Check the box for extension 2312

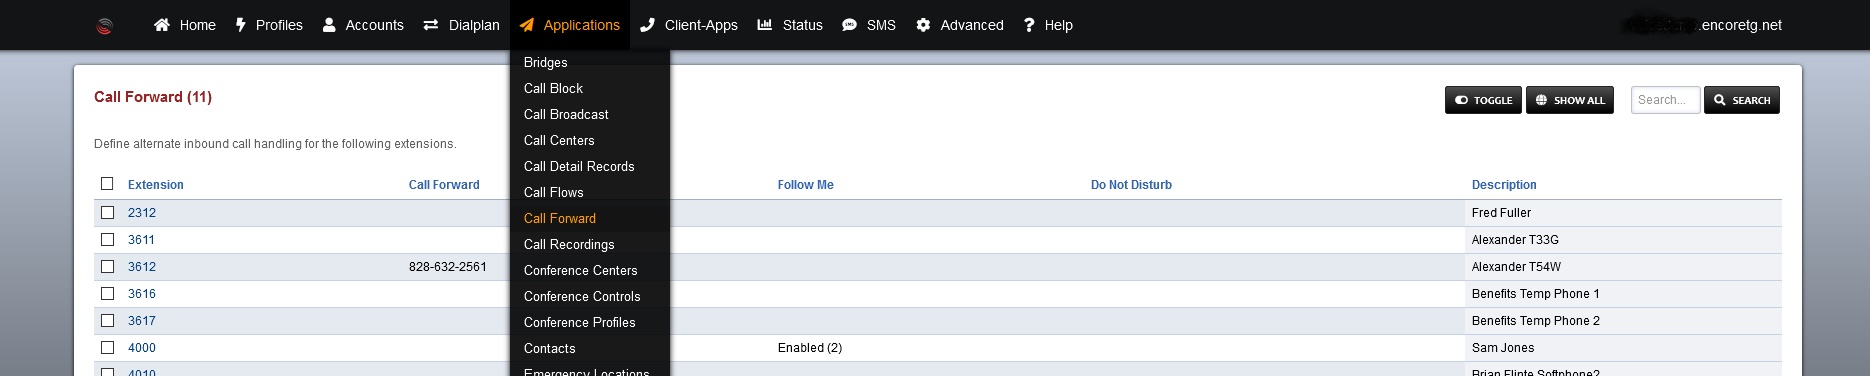pos(107,212)
